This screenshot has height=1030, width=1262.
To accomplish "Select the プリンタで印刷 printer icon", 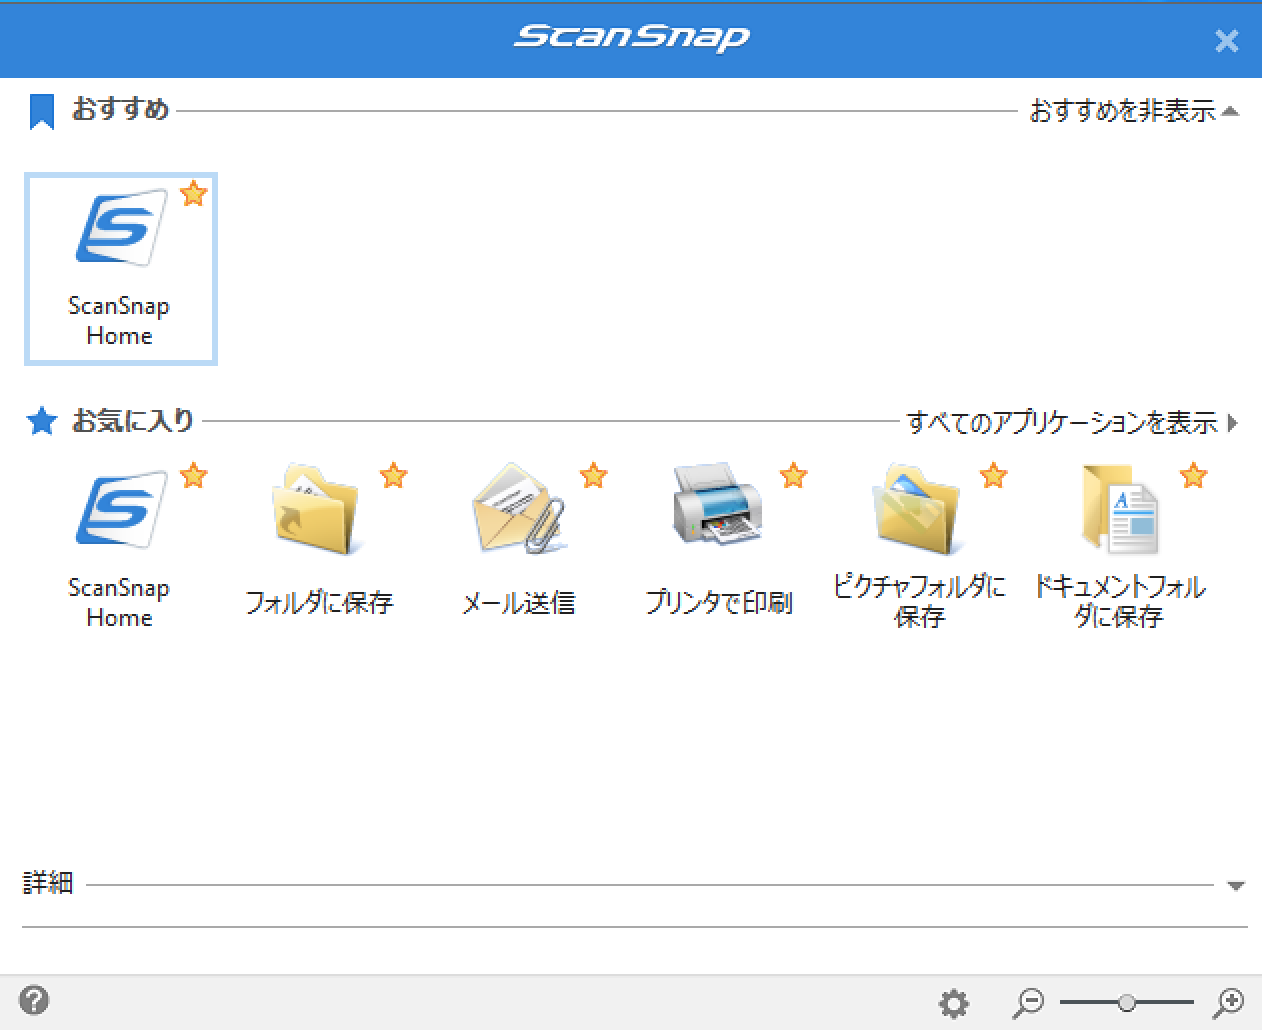I will pyautogui.click(x=718, y=506).
